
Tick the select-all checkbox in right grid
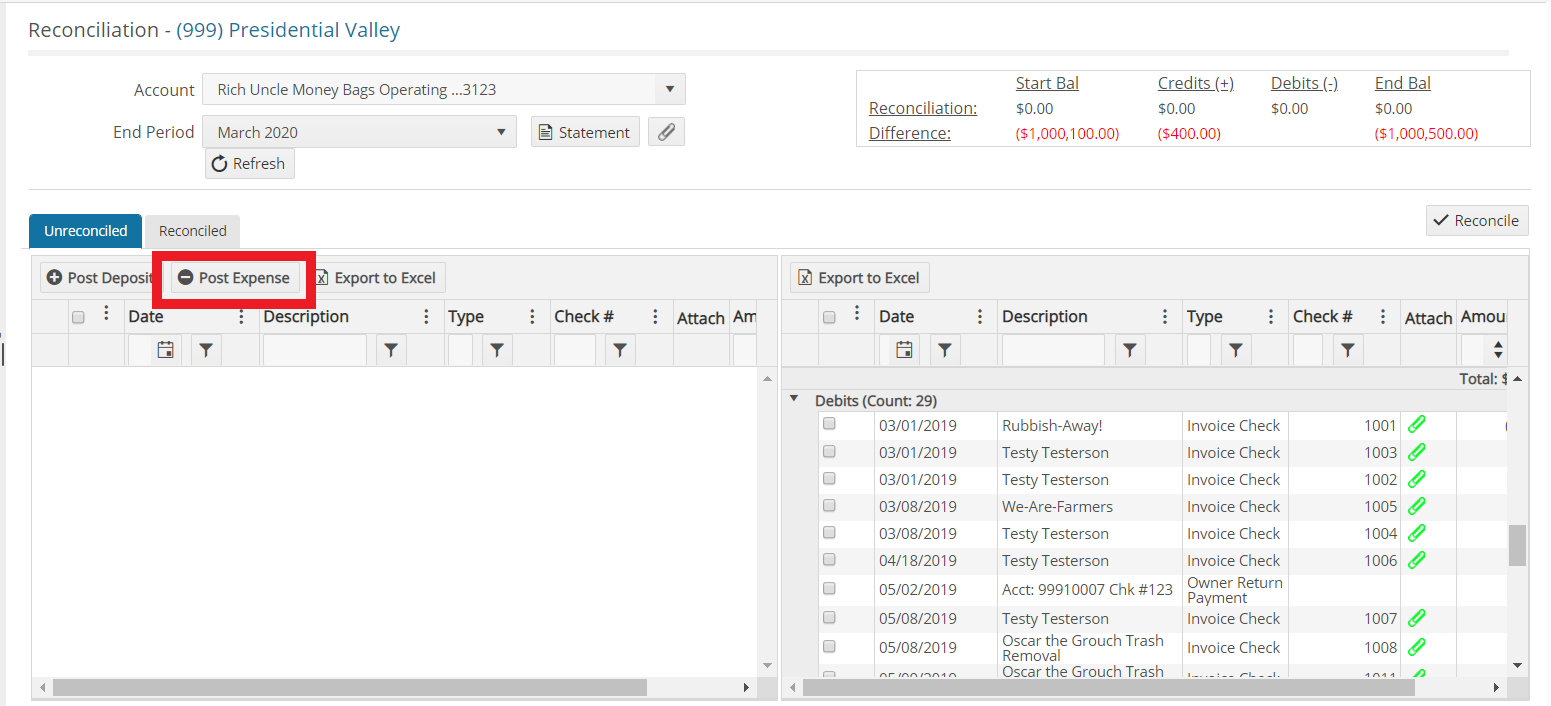click(x=828, y=317)
